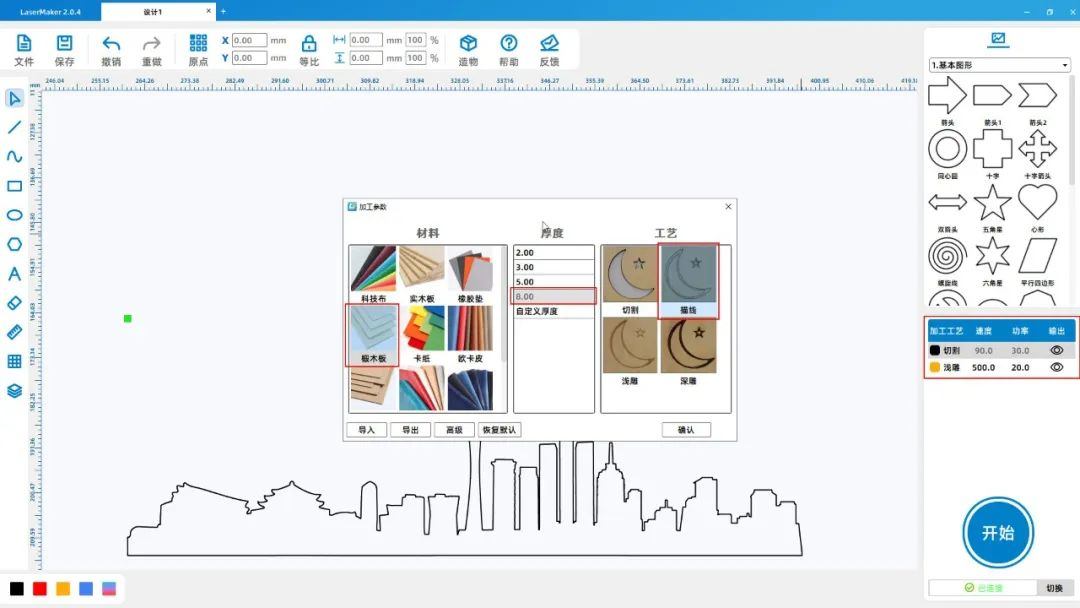This screenshot has width=1080, height=608.
Task: Select the 椴木板 material thumbnail
Action: 373,335
